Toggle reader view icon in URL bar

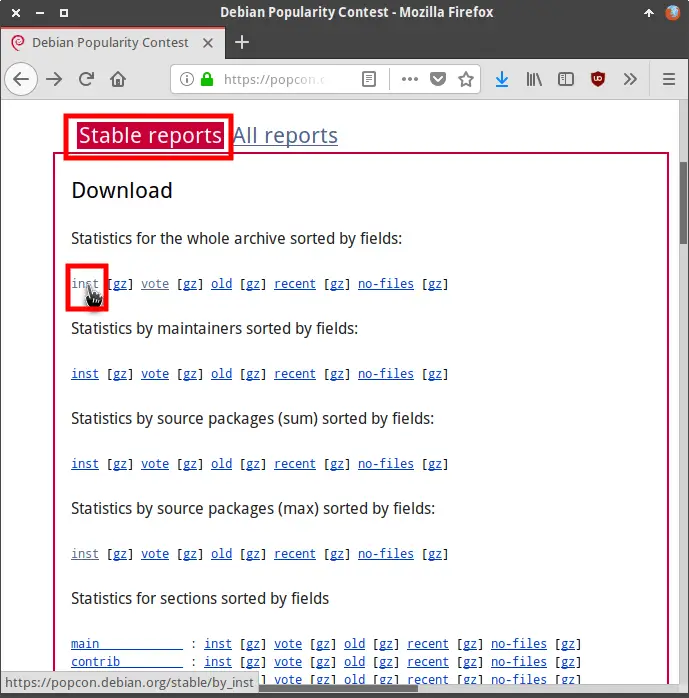pyautogui.click(x=369, y=80)
